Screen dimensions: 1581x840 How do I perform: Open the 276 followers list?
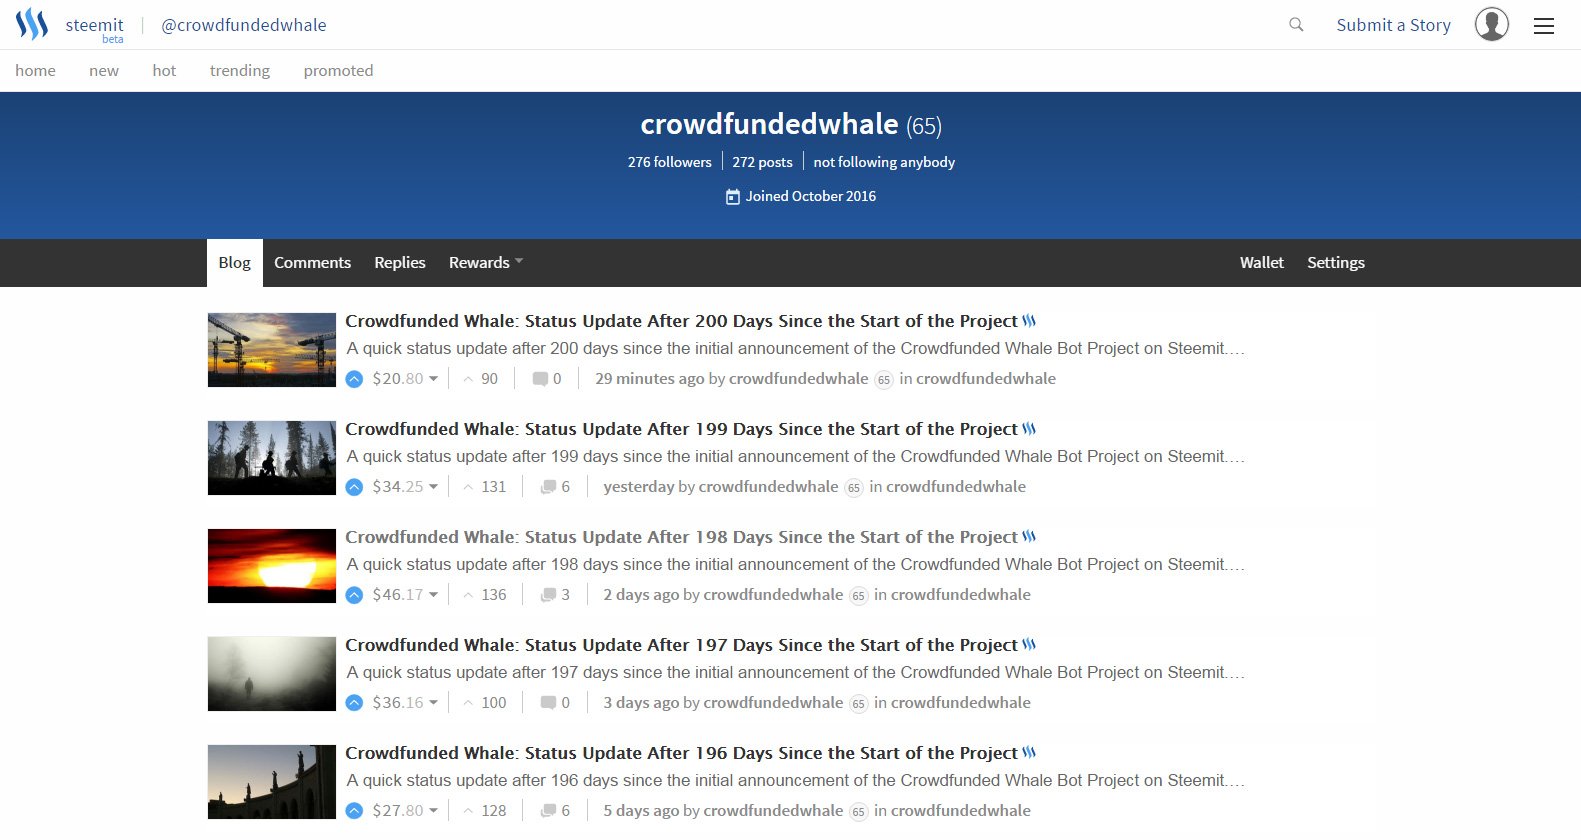[x=670, y=162]
